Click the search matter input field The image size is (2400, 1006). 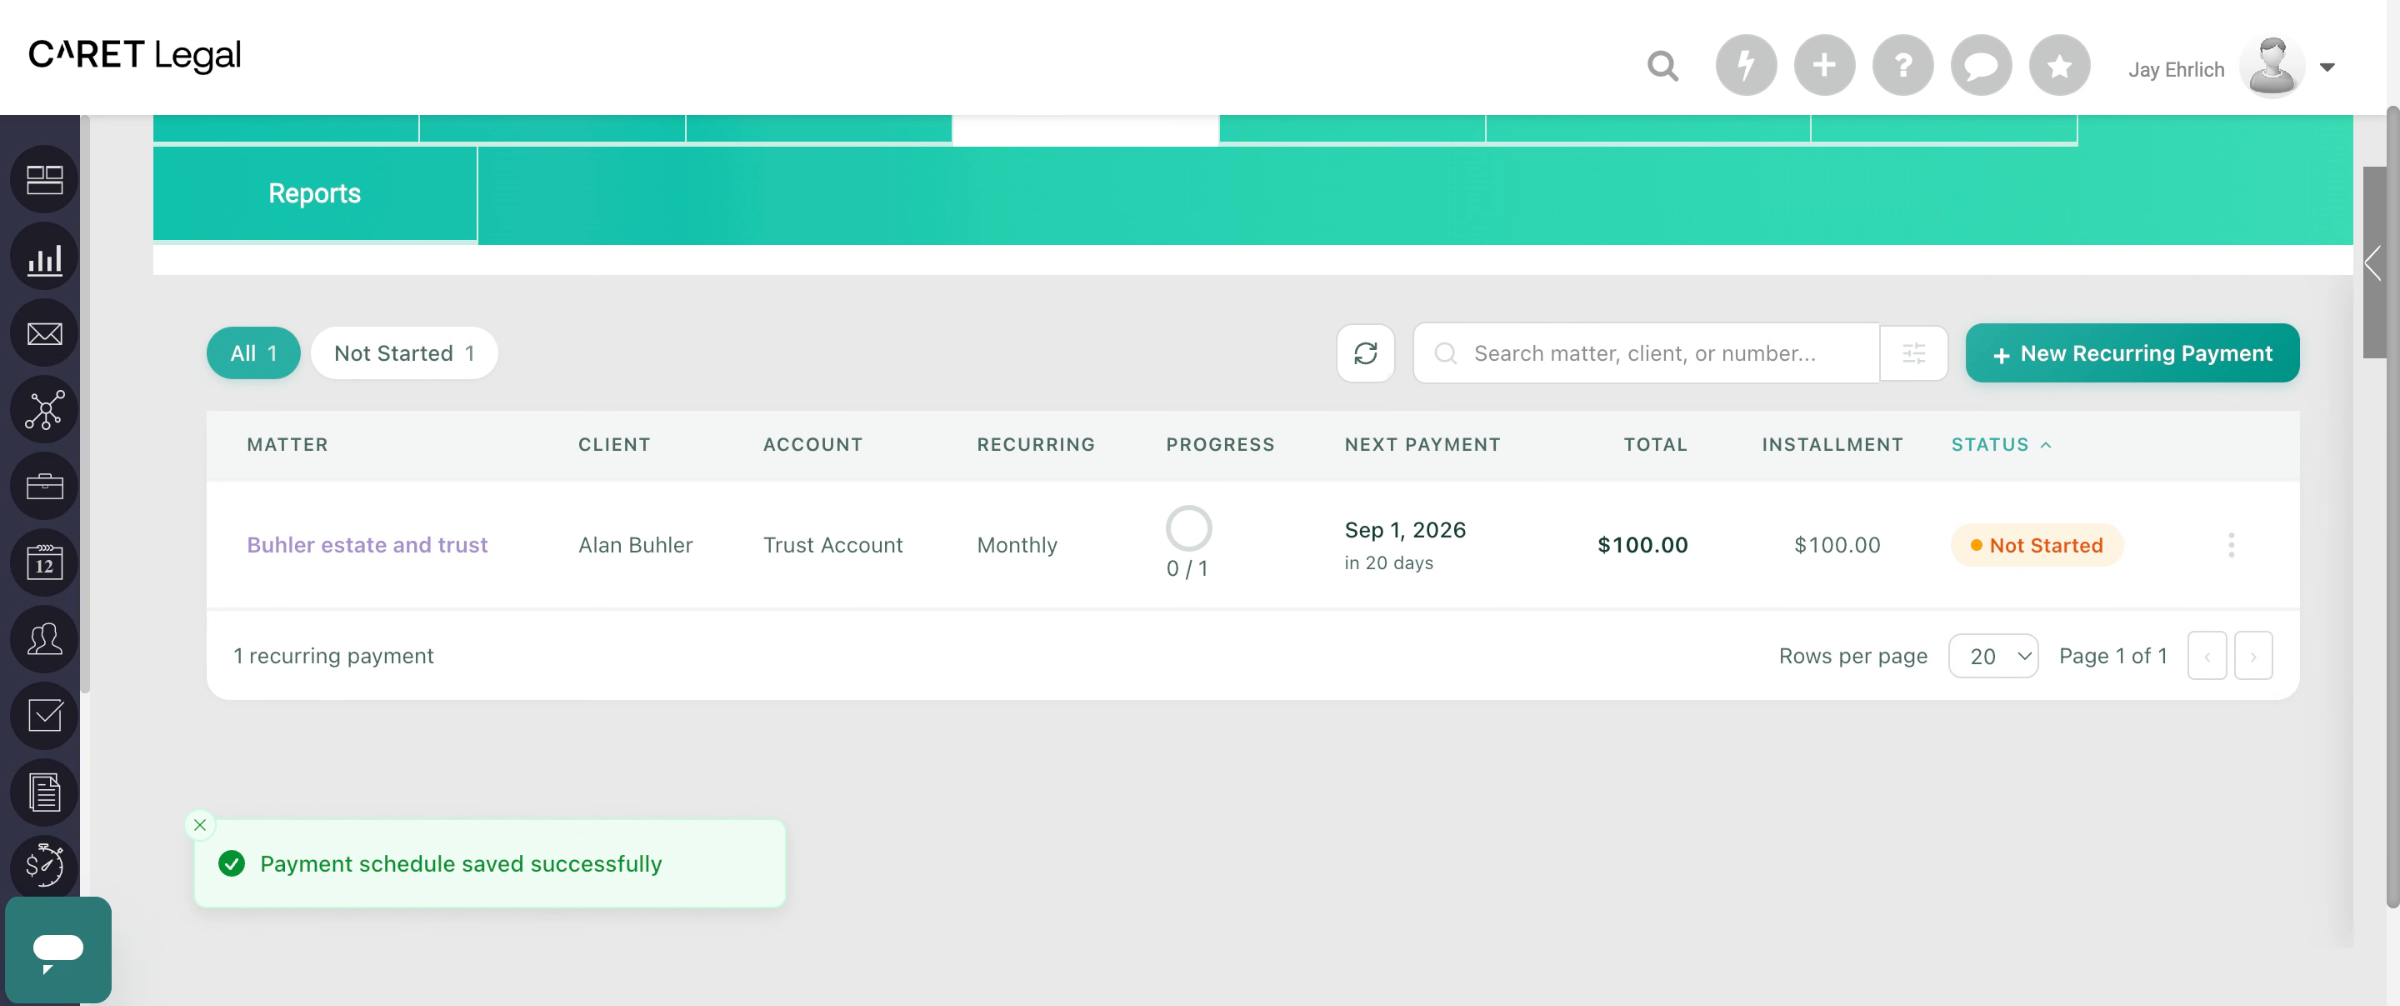[x=1646, y=353]
